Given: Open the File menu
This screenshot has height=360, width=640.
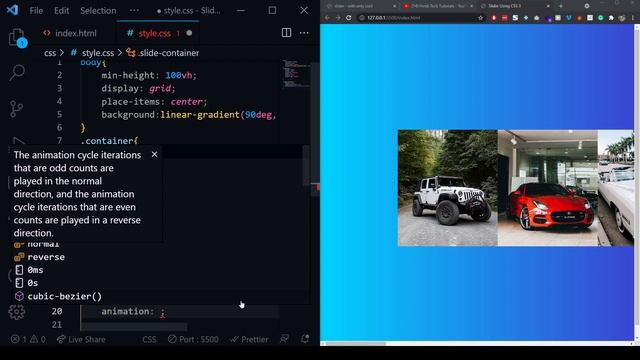Looking at the screenshot, I should [36, 11].
